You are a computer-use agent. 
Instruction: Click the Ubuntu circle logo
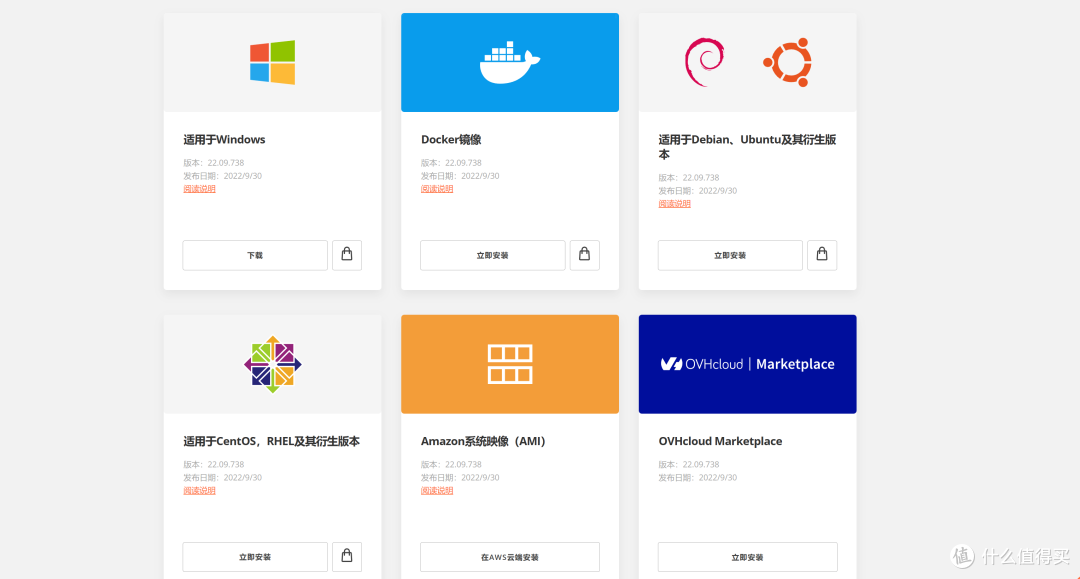coord(788,62)
